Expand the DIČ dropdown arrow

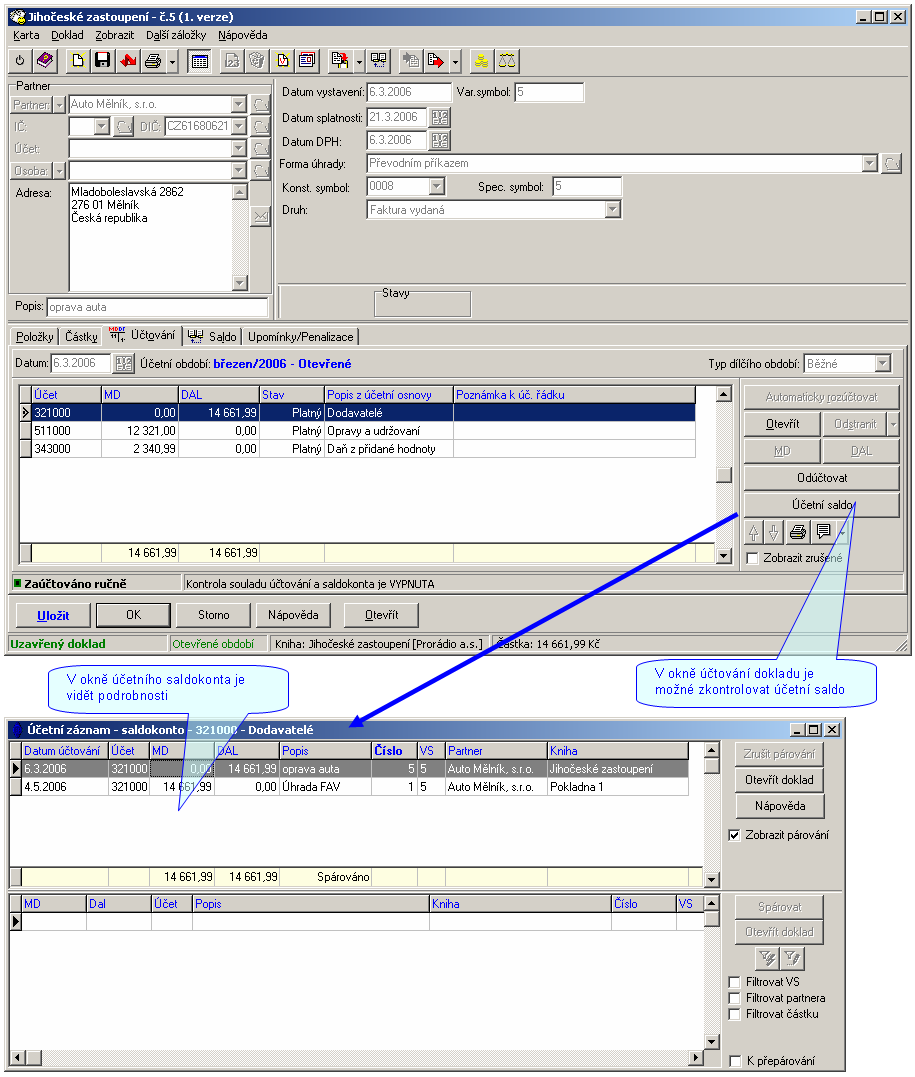pos(239,126)
